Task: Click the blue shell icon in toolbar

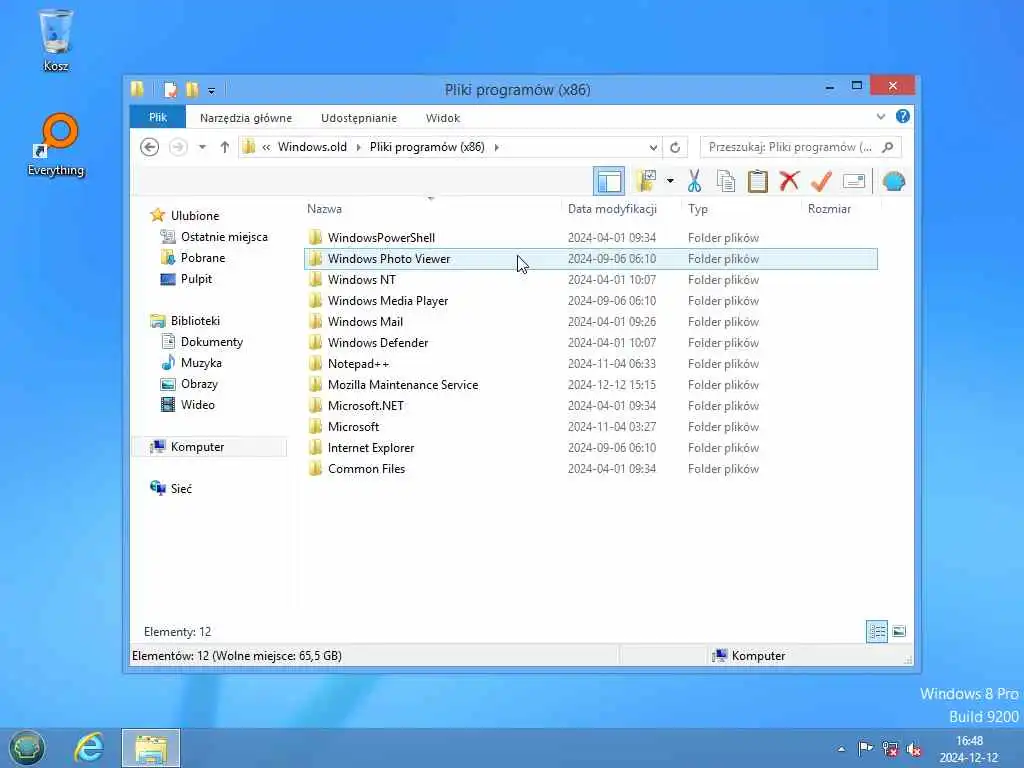Action: 893,181
